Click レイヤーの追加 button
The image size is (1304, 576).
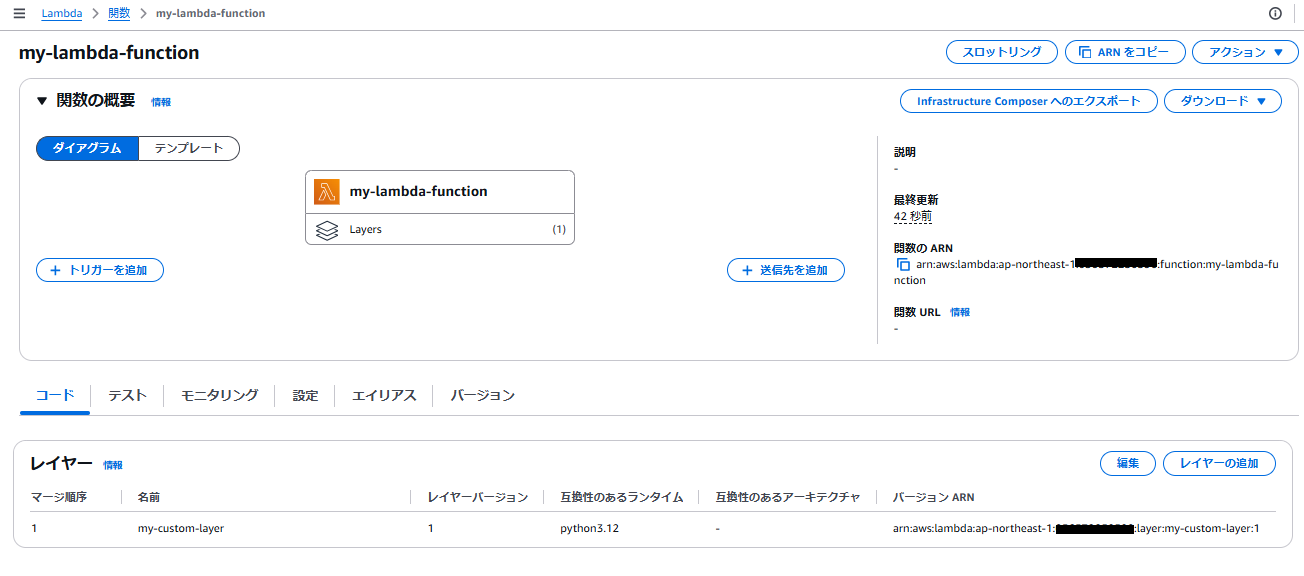(1220, 463)
